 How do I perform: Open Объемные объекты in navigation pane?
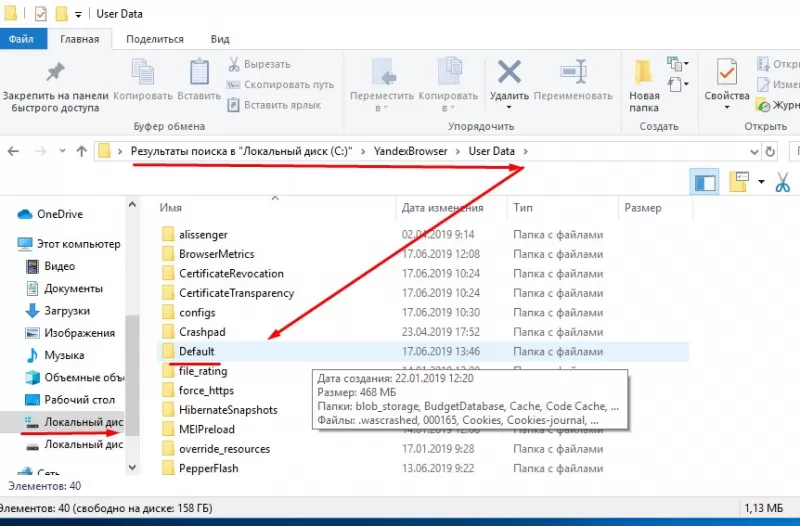pos(74,378)
